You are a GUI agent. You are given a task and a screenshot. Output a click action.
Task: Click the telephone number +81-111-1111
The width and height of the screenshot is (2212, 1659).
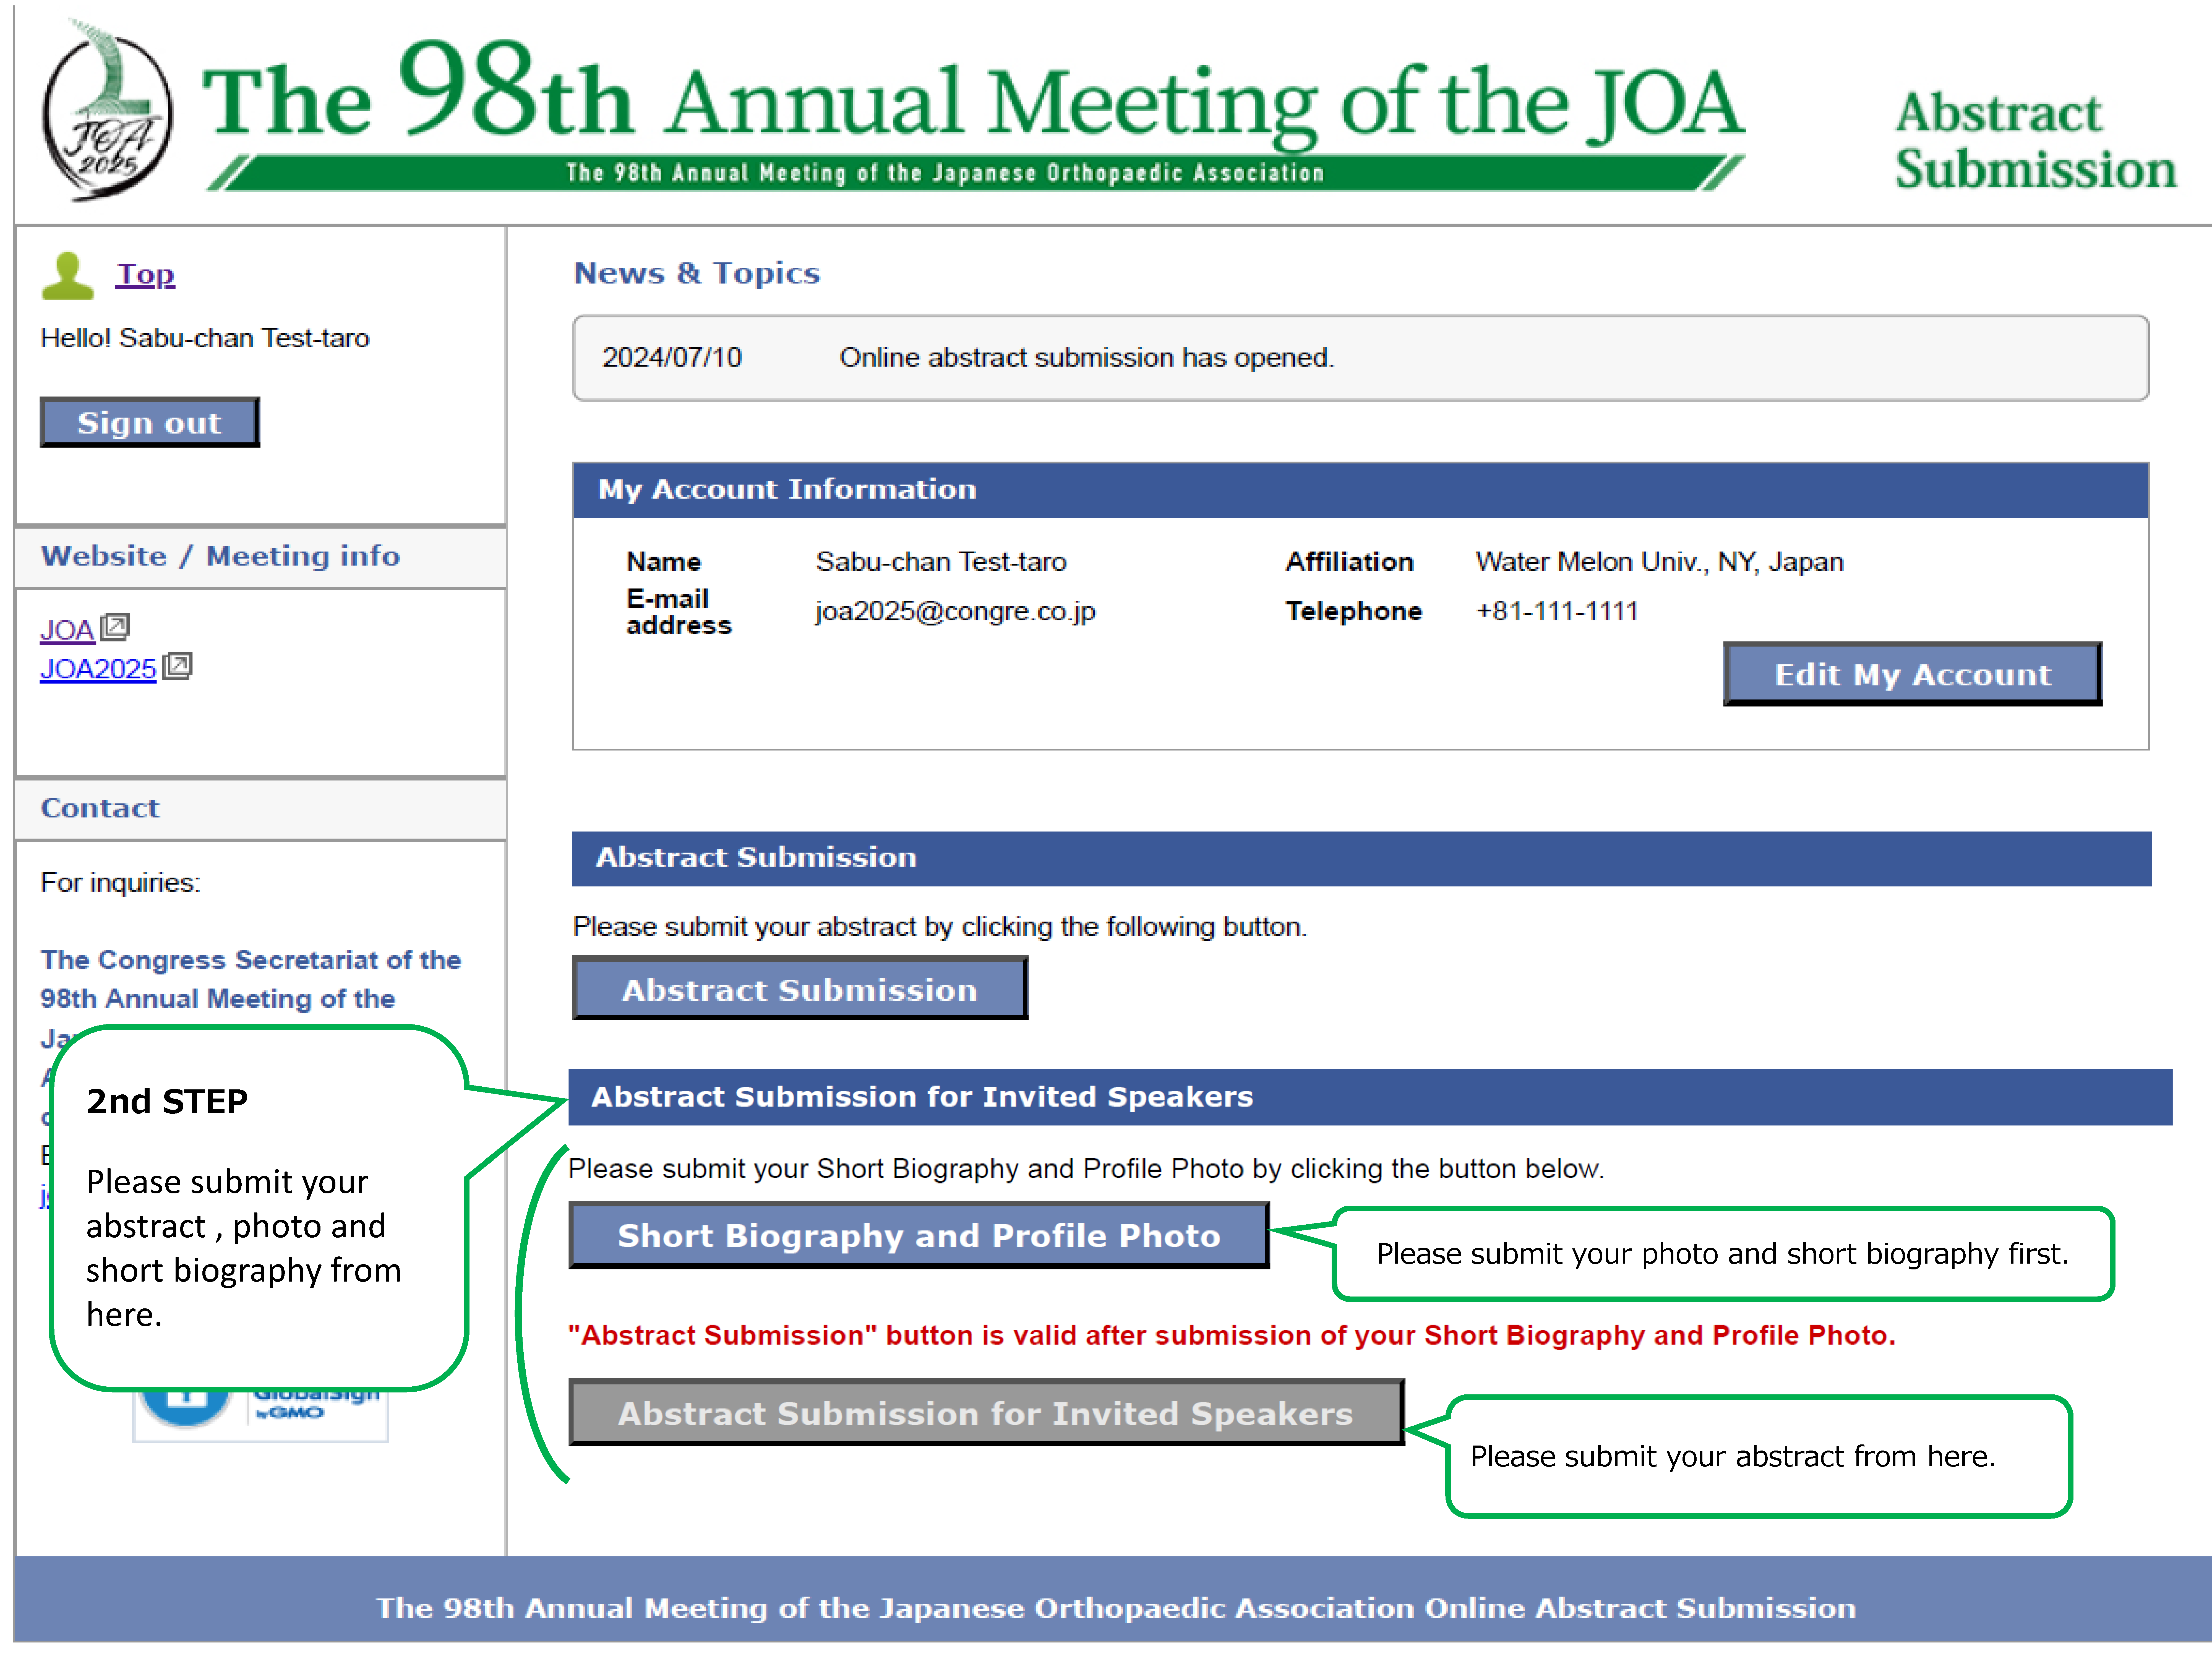coord(1557,611)
